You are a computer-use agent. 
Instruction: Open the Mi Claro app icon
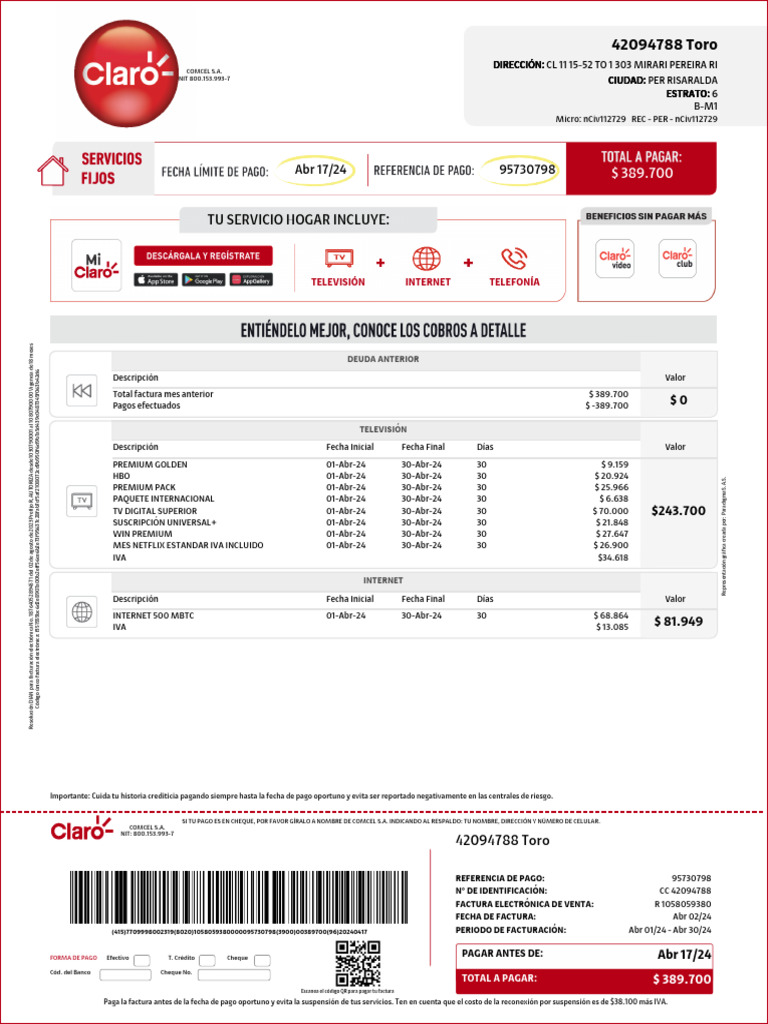(97, 265)
